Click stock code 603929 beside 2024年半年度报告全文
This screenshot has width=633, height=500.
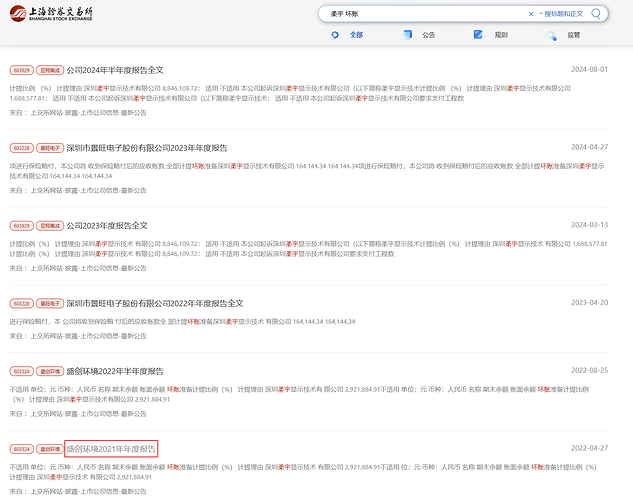tap(22, 70)
